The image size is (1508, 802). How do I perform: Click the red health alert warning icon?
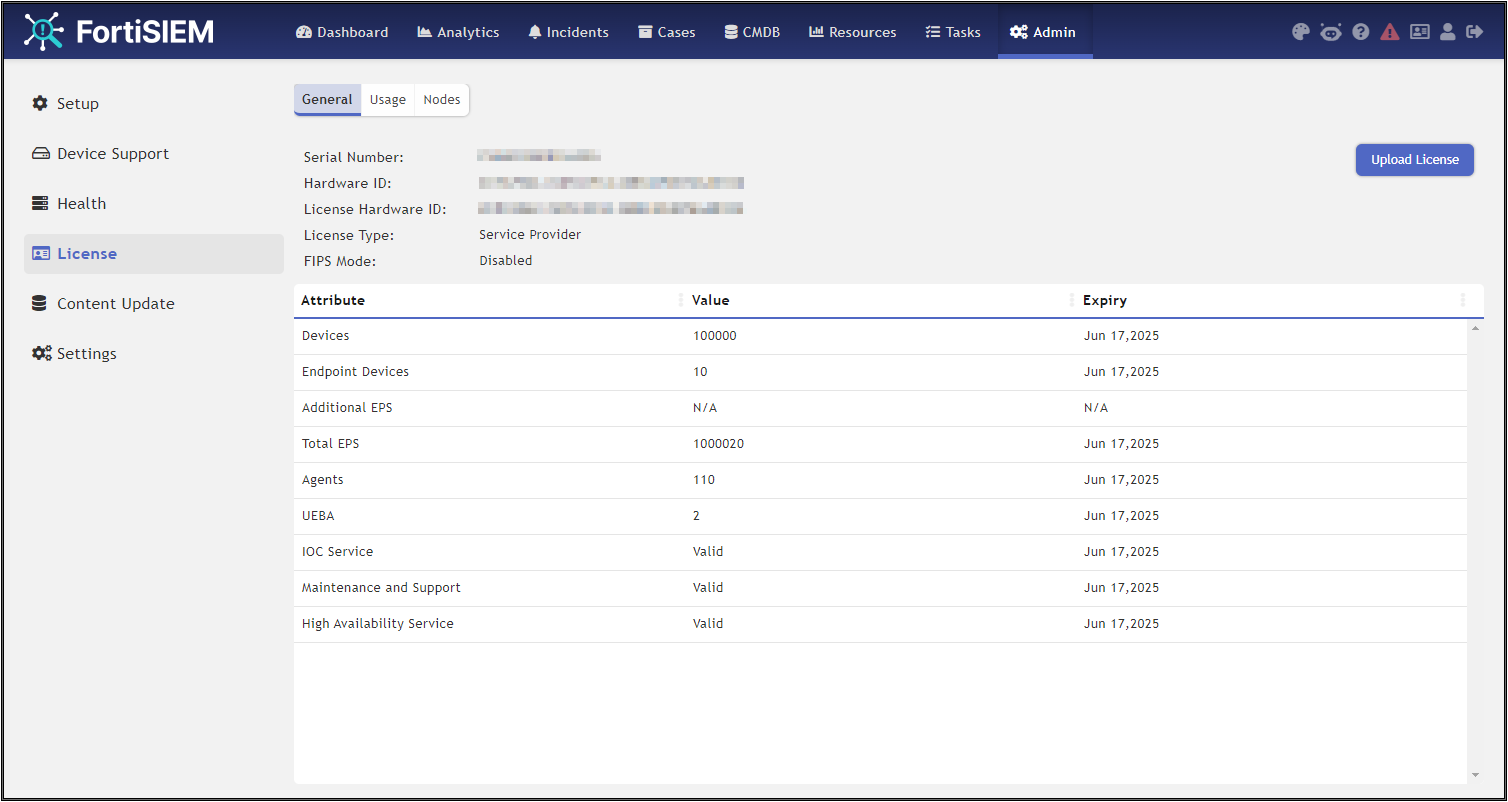pos(1390,31)
